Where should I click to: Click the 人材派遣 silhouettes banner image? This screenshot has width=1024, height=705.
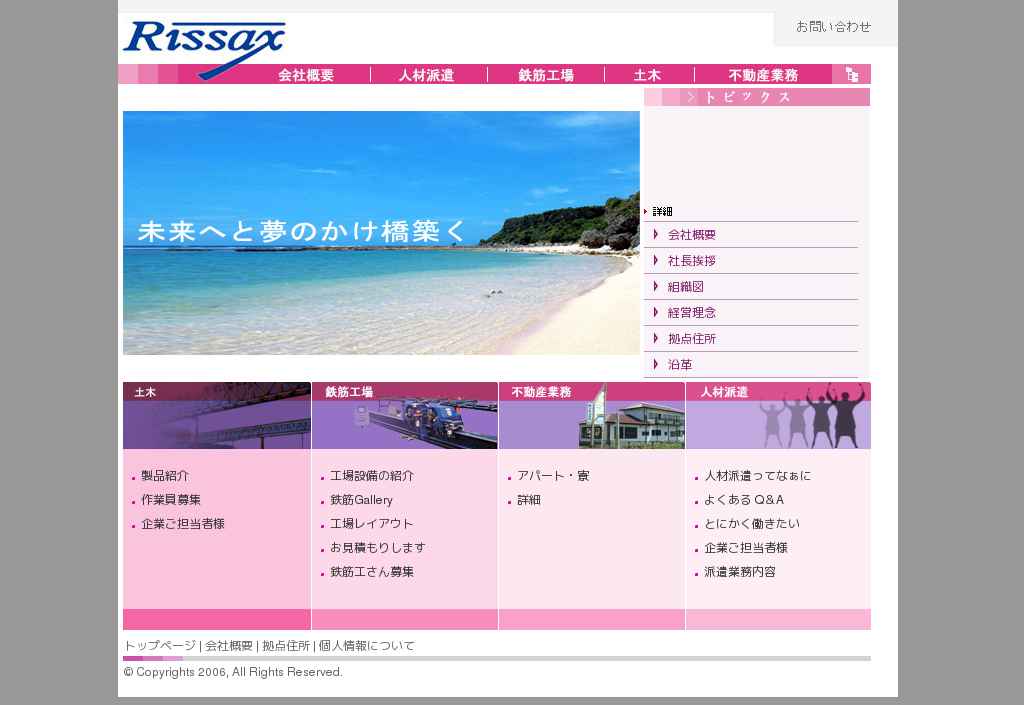[778, 416]
